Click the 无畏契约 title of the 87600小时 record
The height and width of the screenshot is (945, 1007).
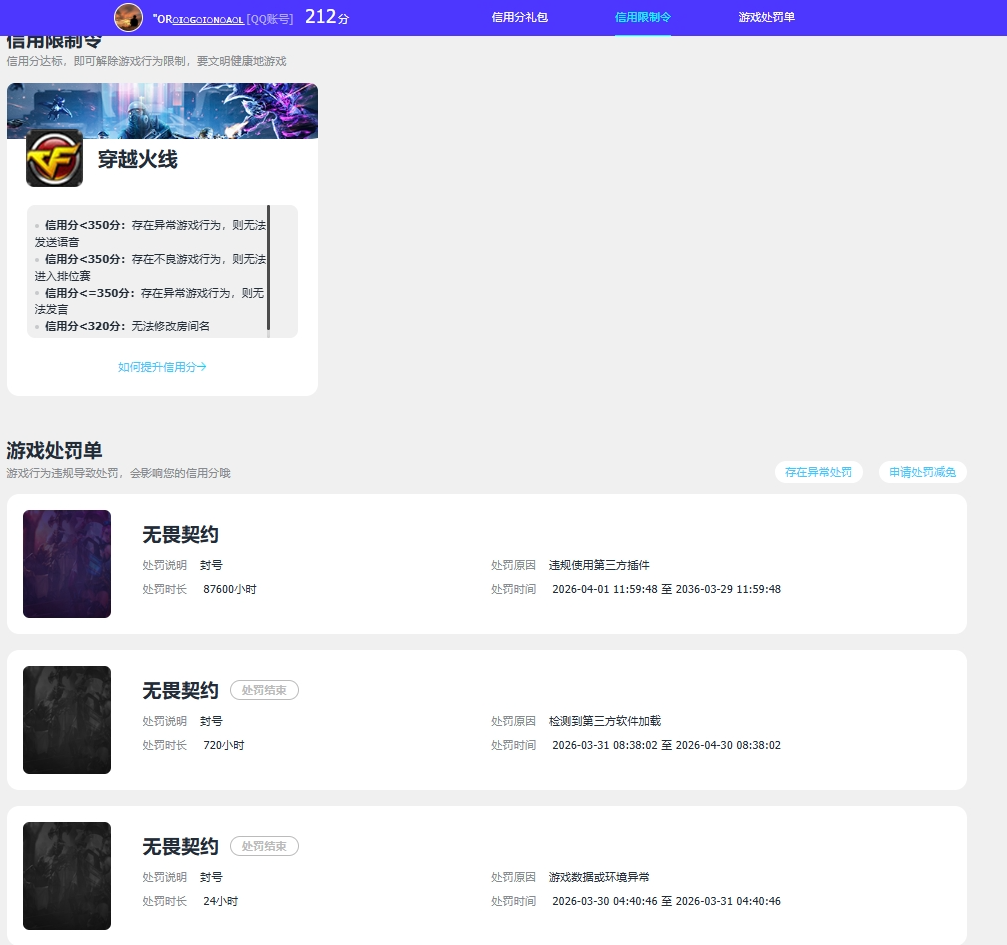(180, 534)
